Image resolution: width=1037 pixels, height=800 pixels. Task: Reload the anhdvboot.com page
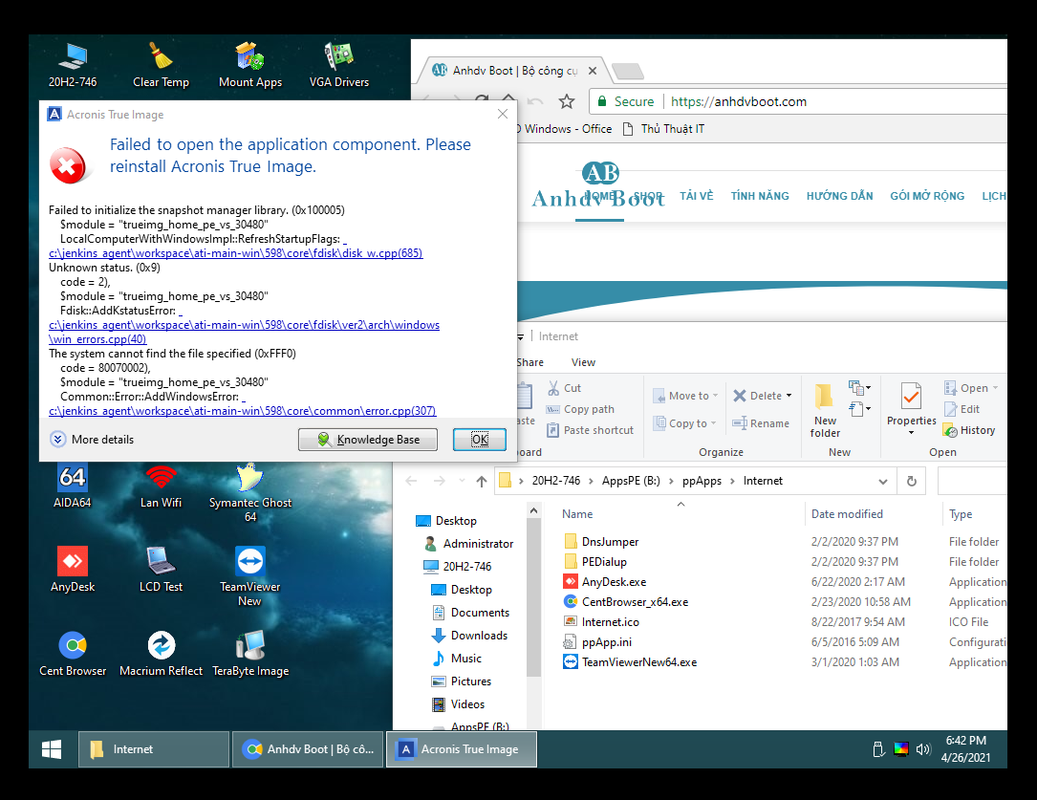482,101
